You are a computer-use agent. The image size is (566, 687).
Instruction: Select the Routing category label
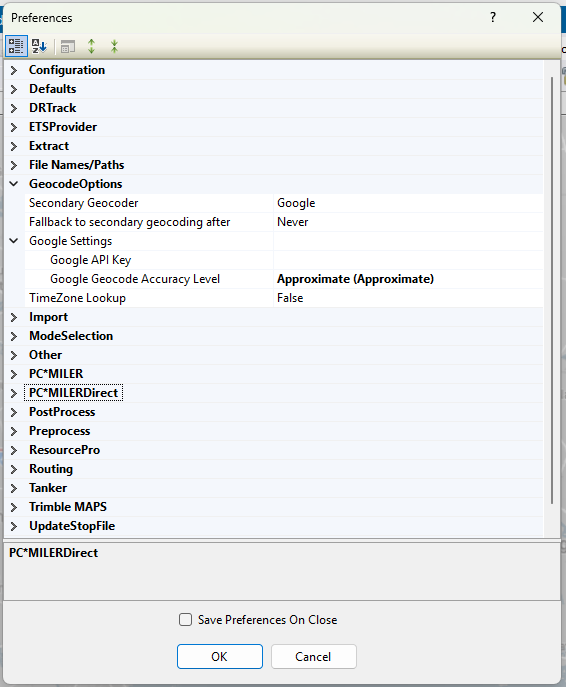click(x=51, y=469)
